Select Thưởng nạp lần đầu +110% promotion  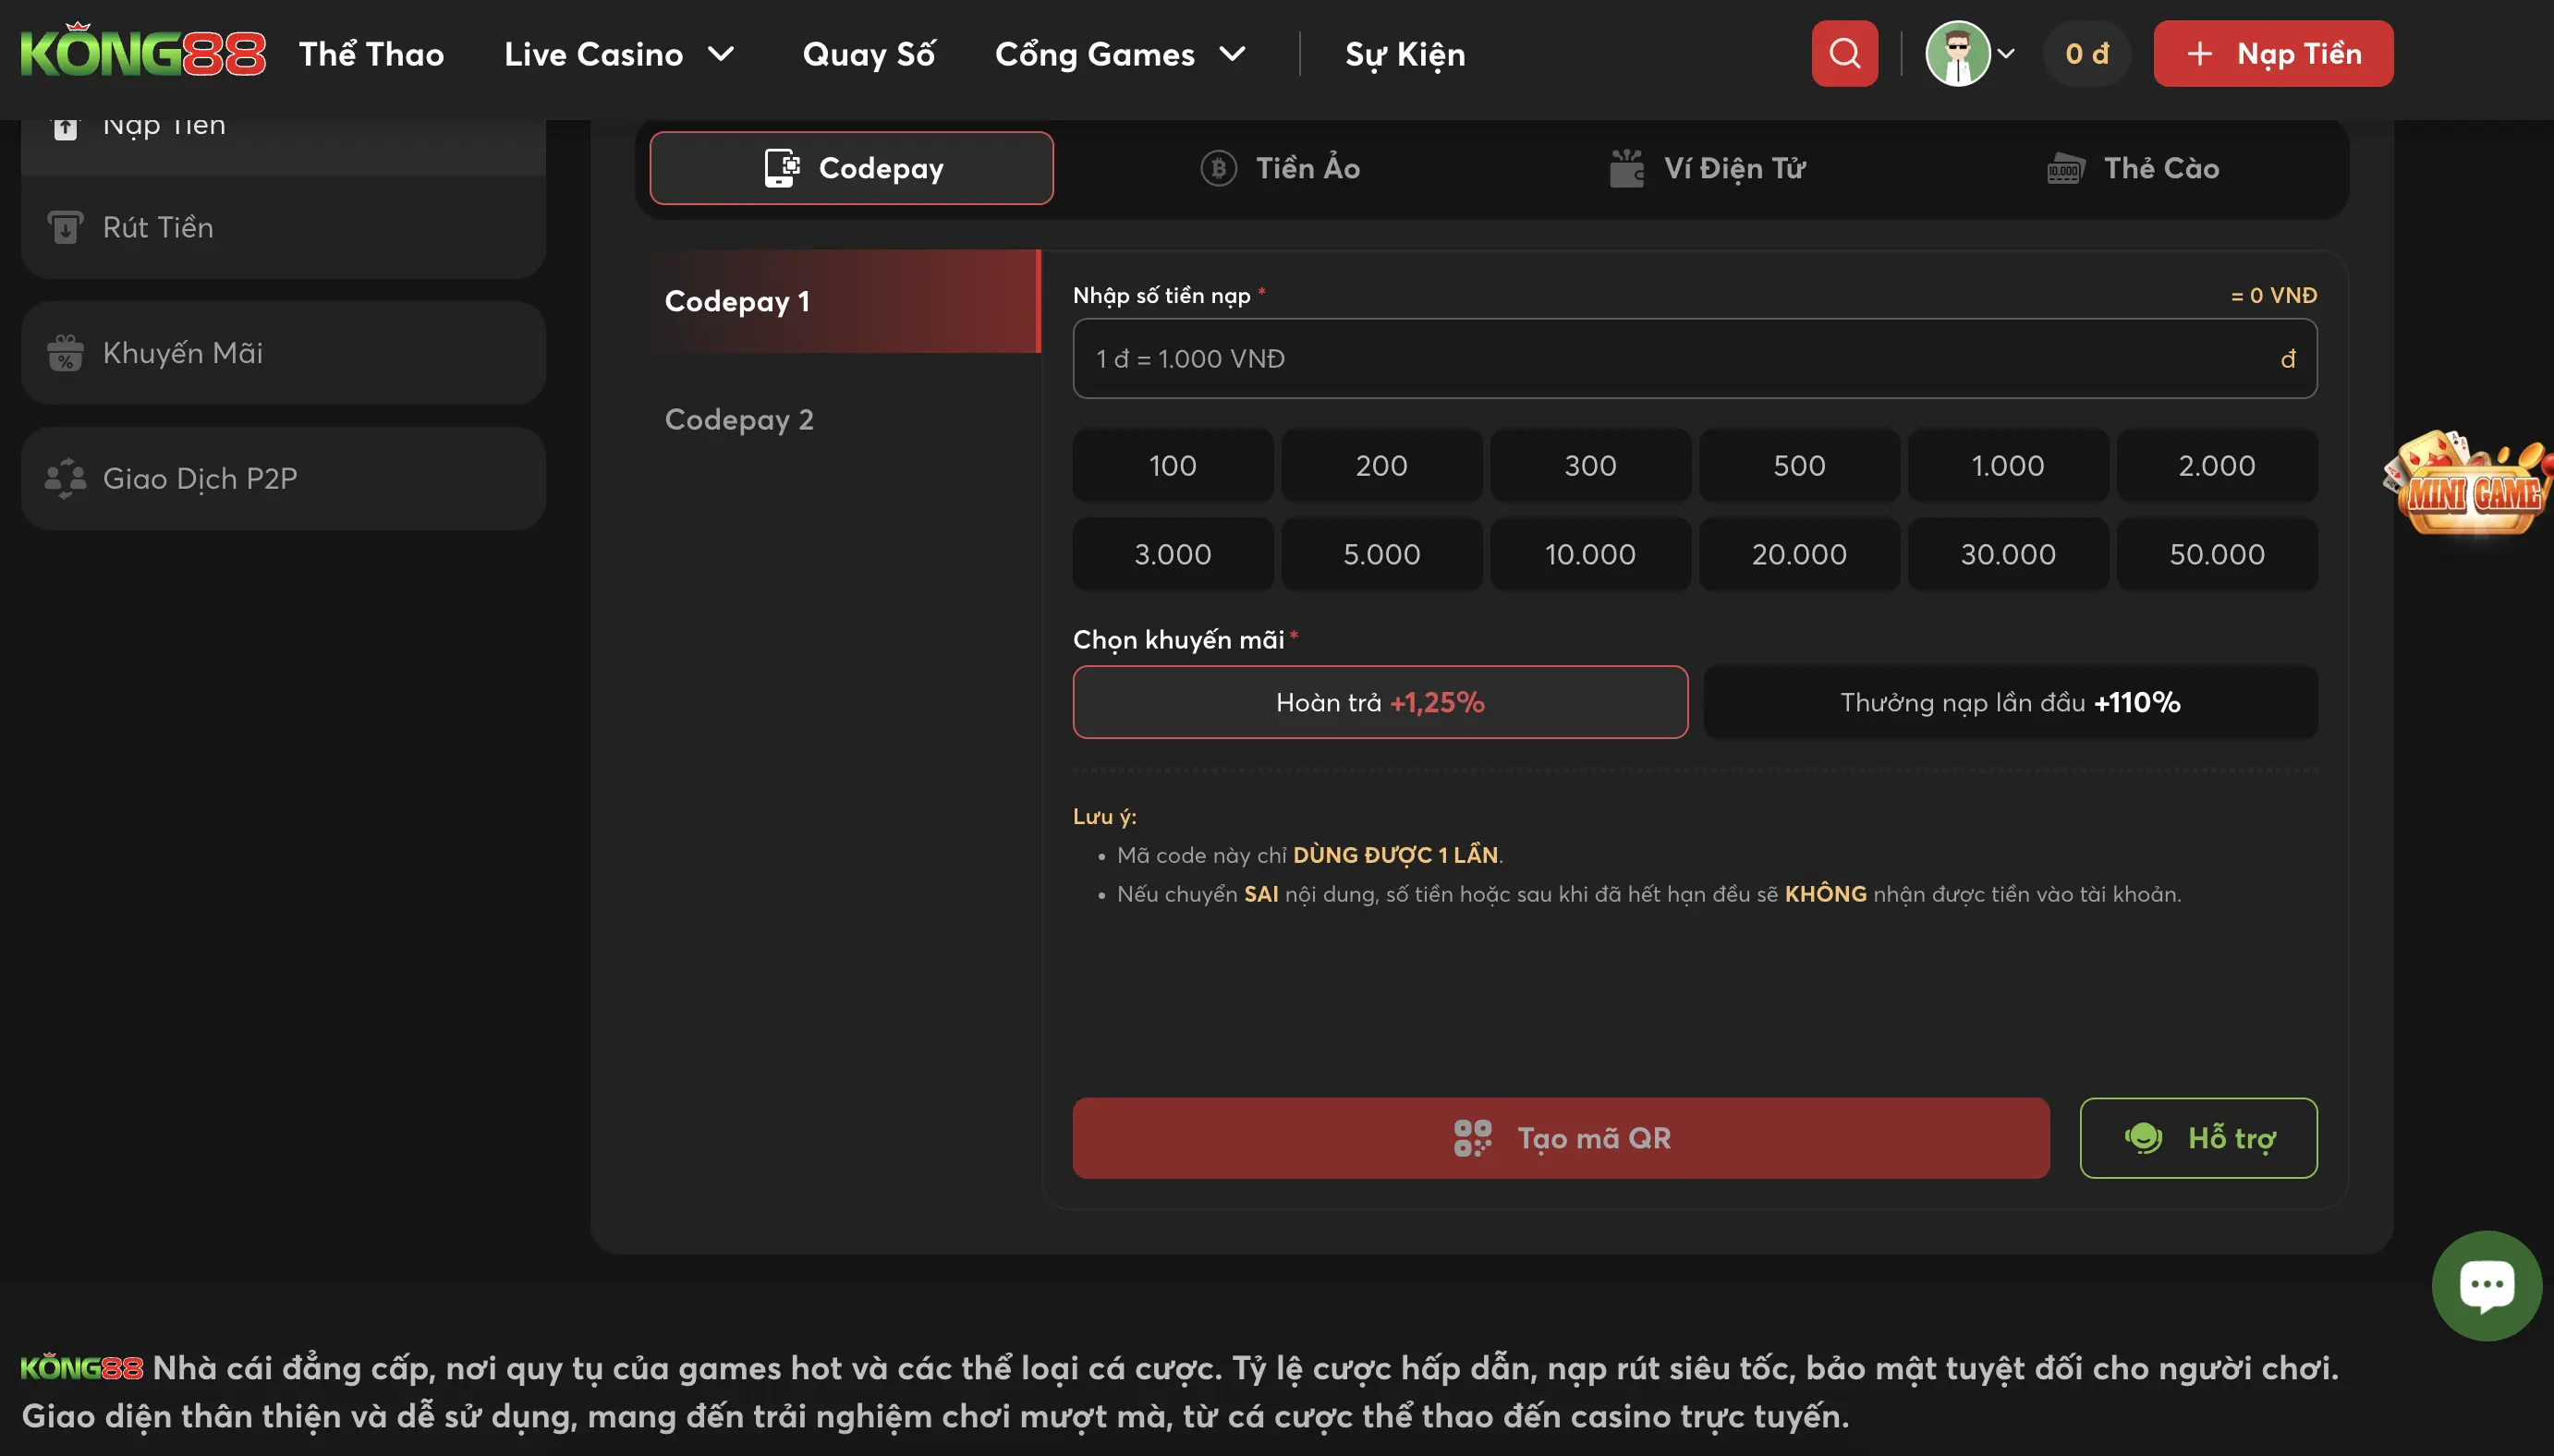point(2010,702)
